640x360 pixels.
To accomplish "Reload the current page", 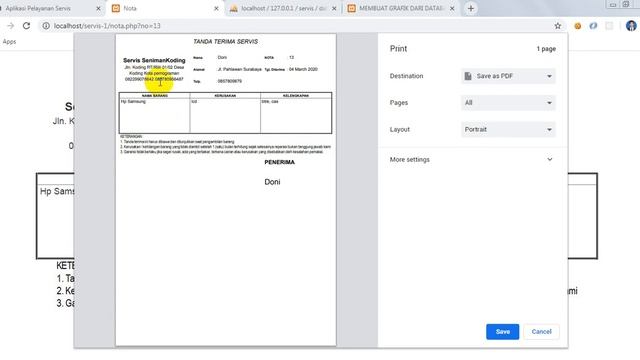I will click(27, 26).
